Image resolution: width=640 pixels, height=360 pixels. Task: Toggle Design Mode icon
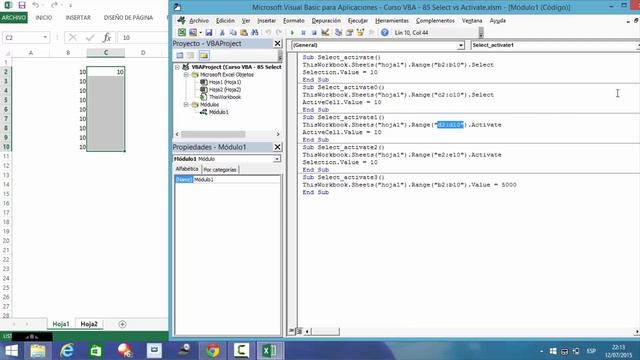pyautogui.click(x=325, y=32)
